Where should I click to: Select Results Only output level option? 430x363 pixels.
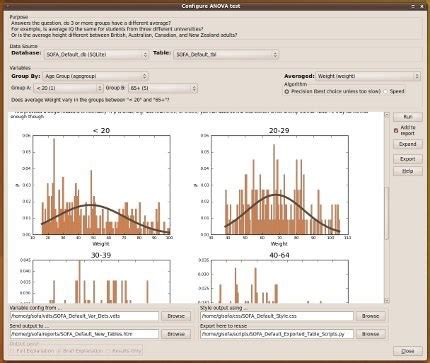(124, 351)
